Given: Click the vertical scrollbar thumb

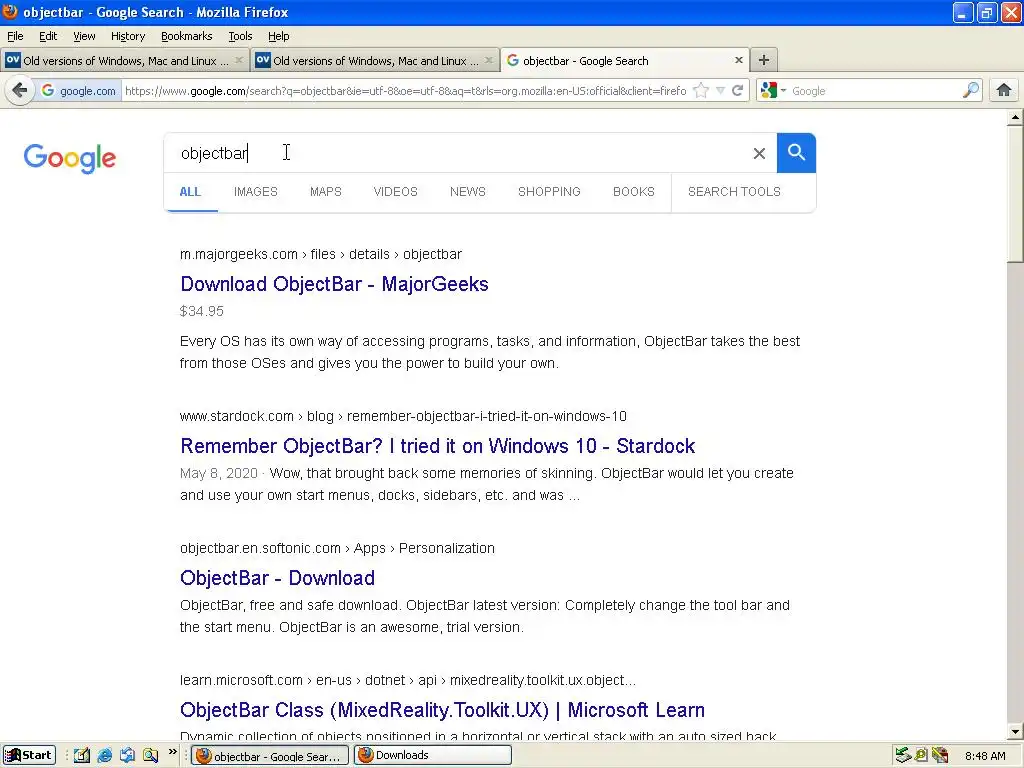Looking at the screenshot, I should [1015, 195].
